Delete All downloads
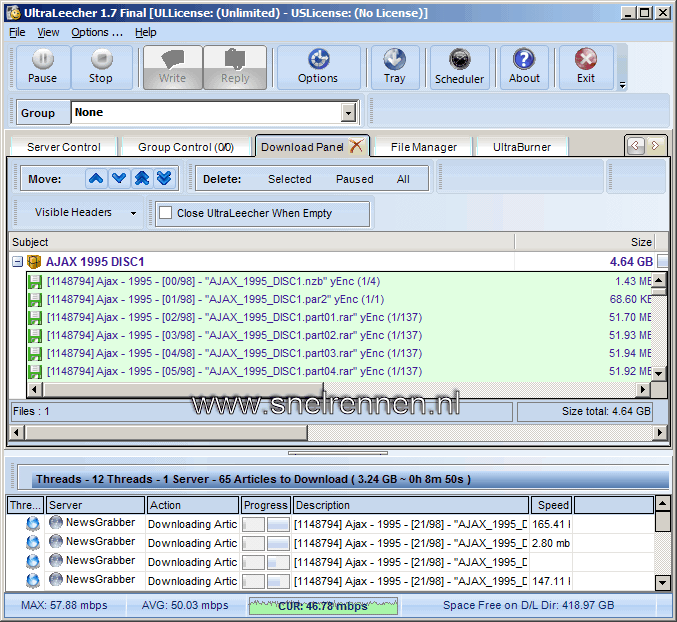Viewport: 677px width, 622px height. click(403, 179)
